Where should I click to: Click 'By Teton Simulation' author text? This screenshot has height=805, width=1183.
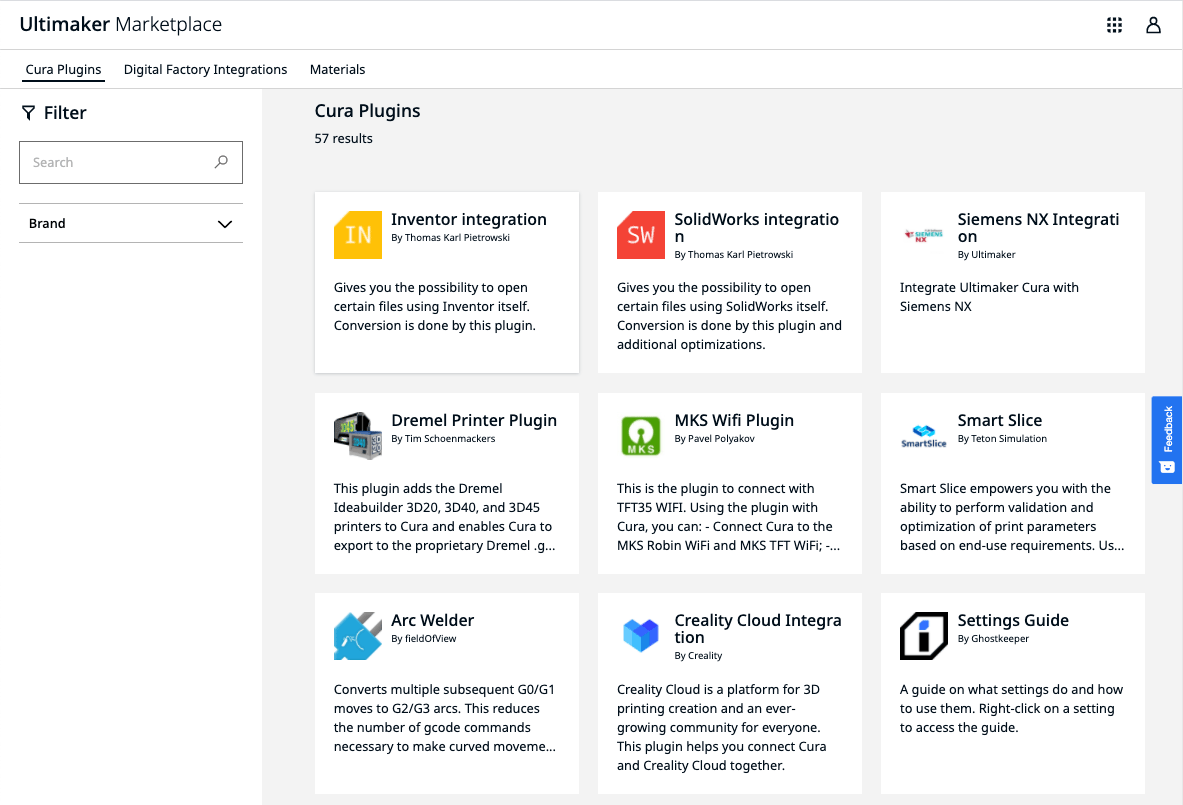(x=1002, y=438)
